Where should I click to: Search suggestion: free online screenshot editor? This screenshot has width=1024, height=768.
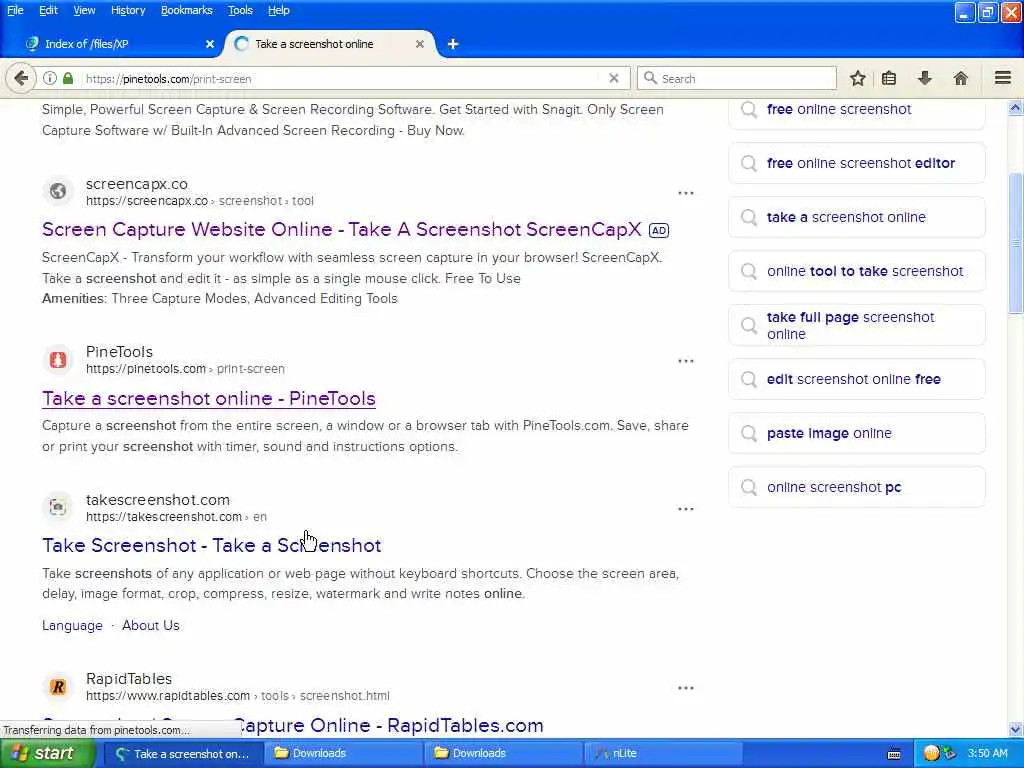click(857, 163)
